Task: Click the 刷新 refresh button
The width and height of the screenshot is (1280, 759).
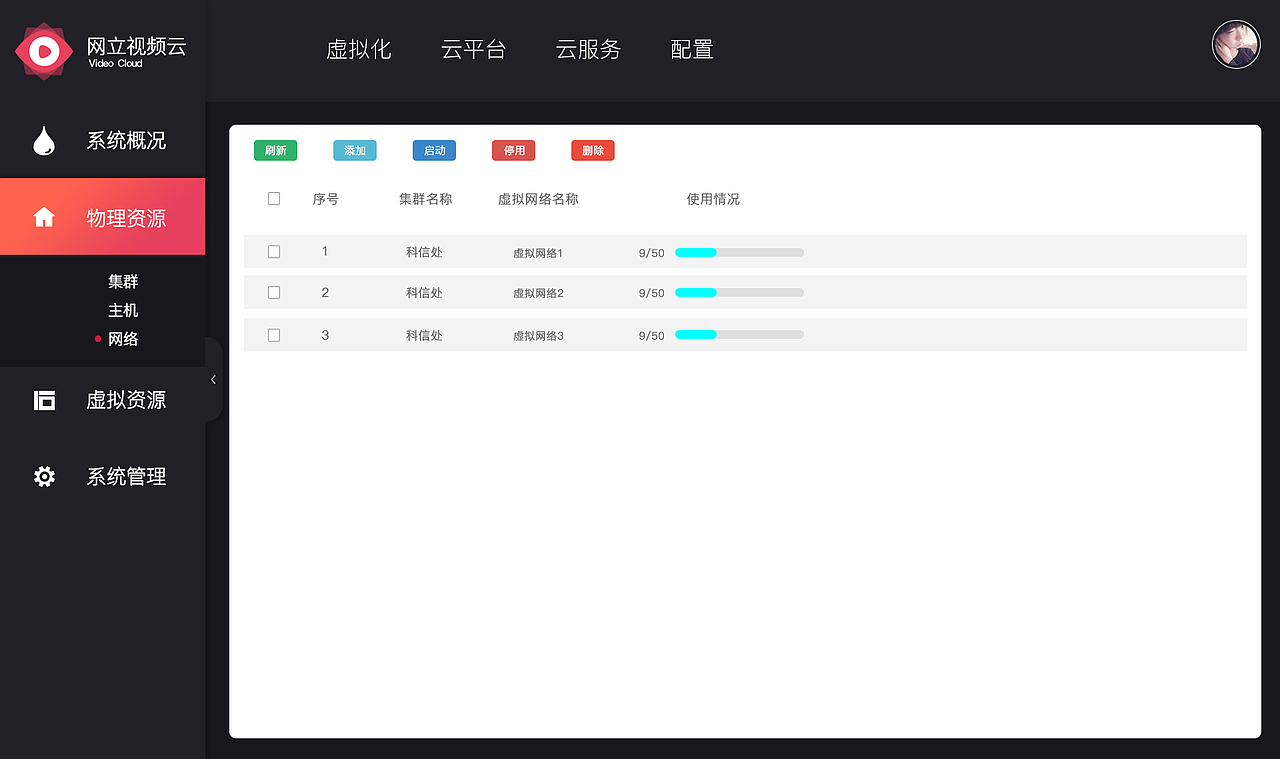Action: (275, 150)
